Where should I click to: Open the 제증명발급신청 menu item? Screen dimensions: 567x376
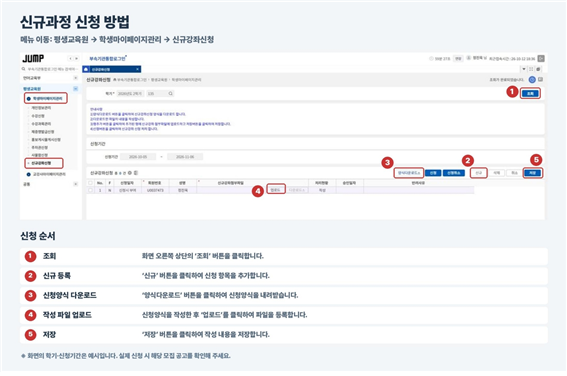pos(43,132)
